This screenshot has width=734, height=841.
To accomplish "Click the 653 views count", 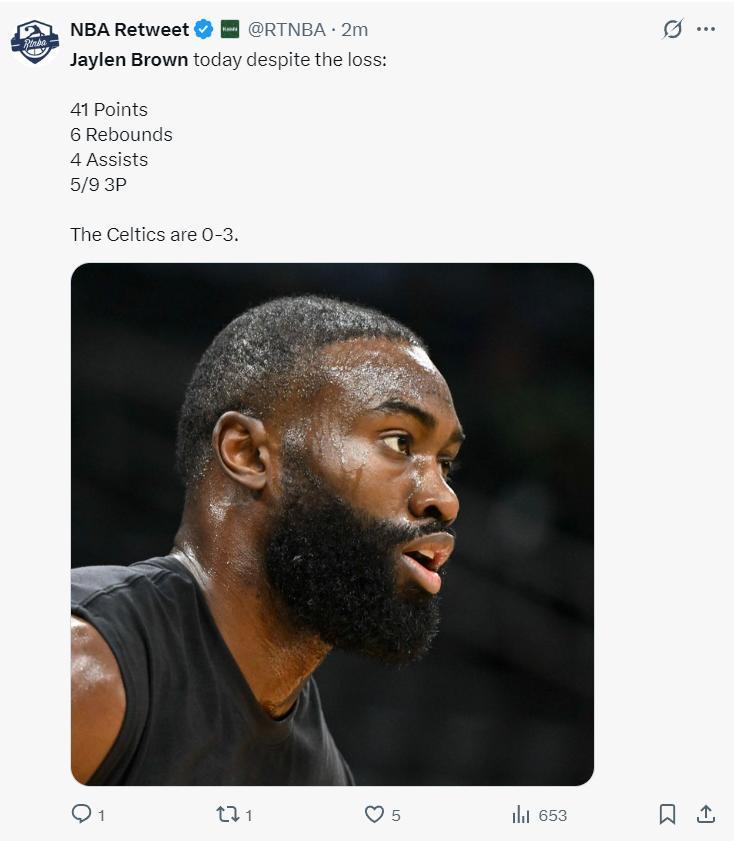I will point(553,815).
